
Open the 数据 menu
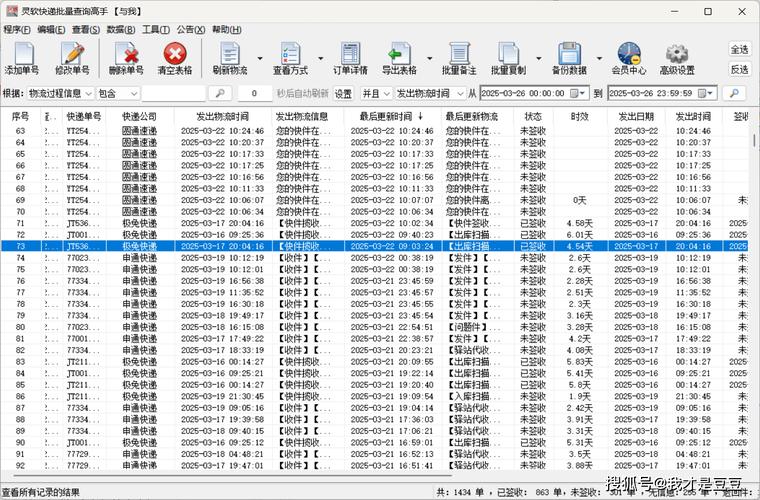pos(116,30)
